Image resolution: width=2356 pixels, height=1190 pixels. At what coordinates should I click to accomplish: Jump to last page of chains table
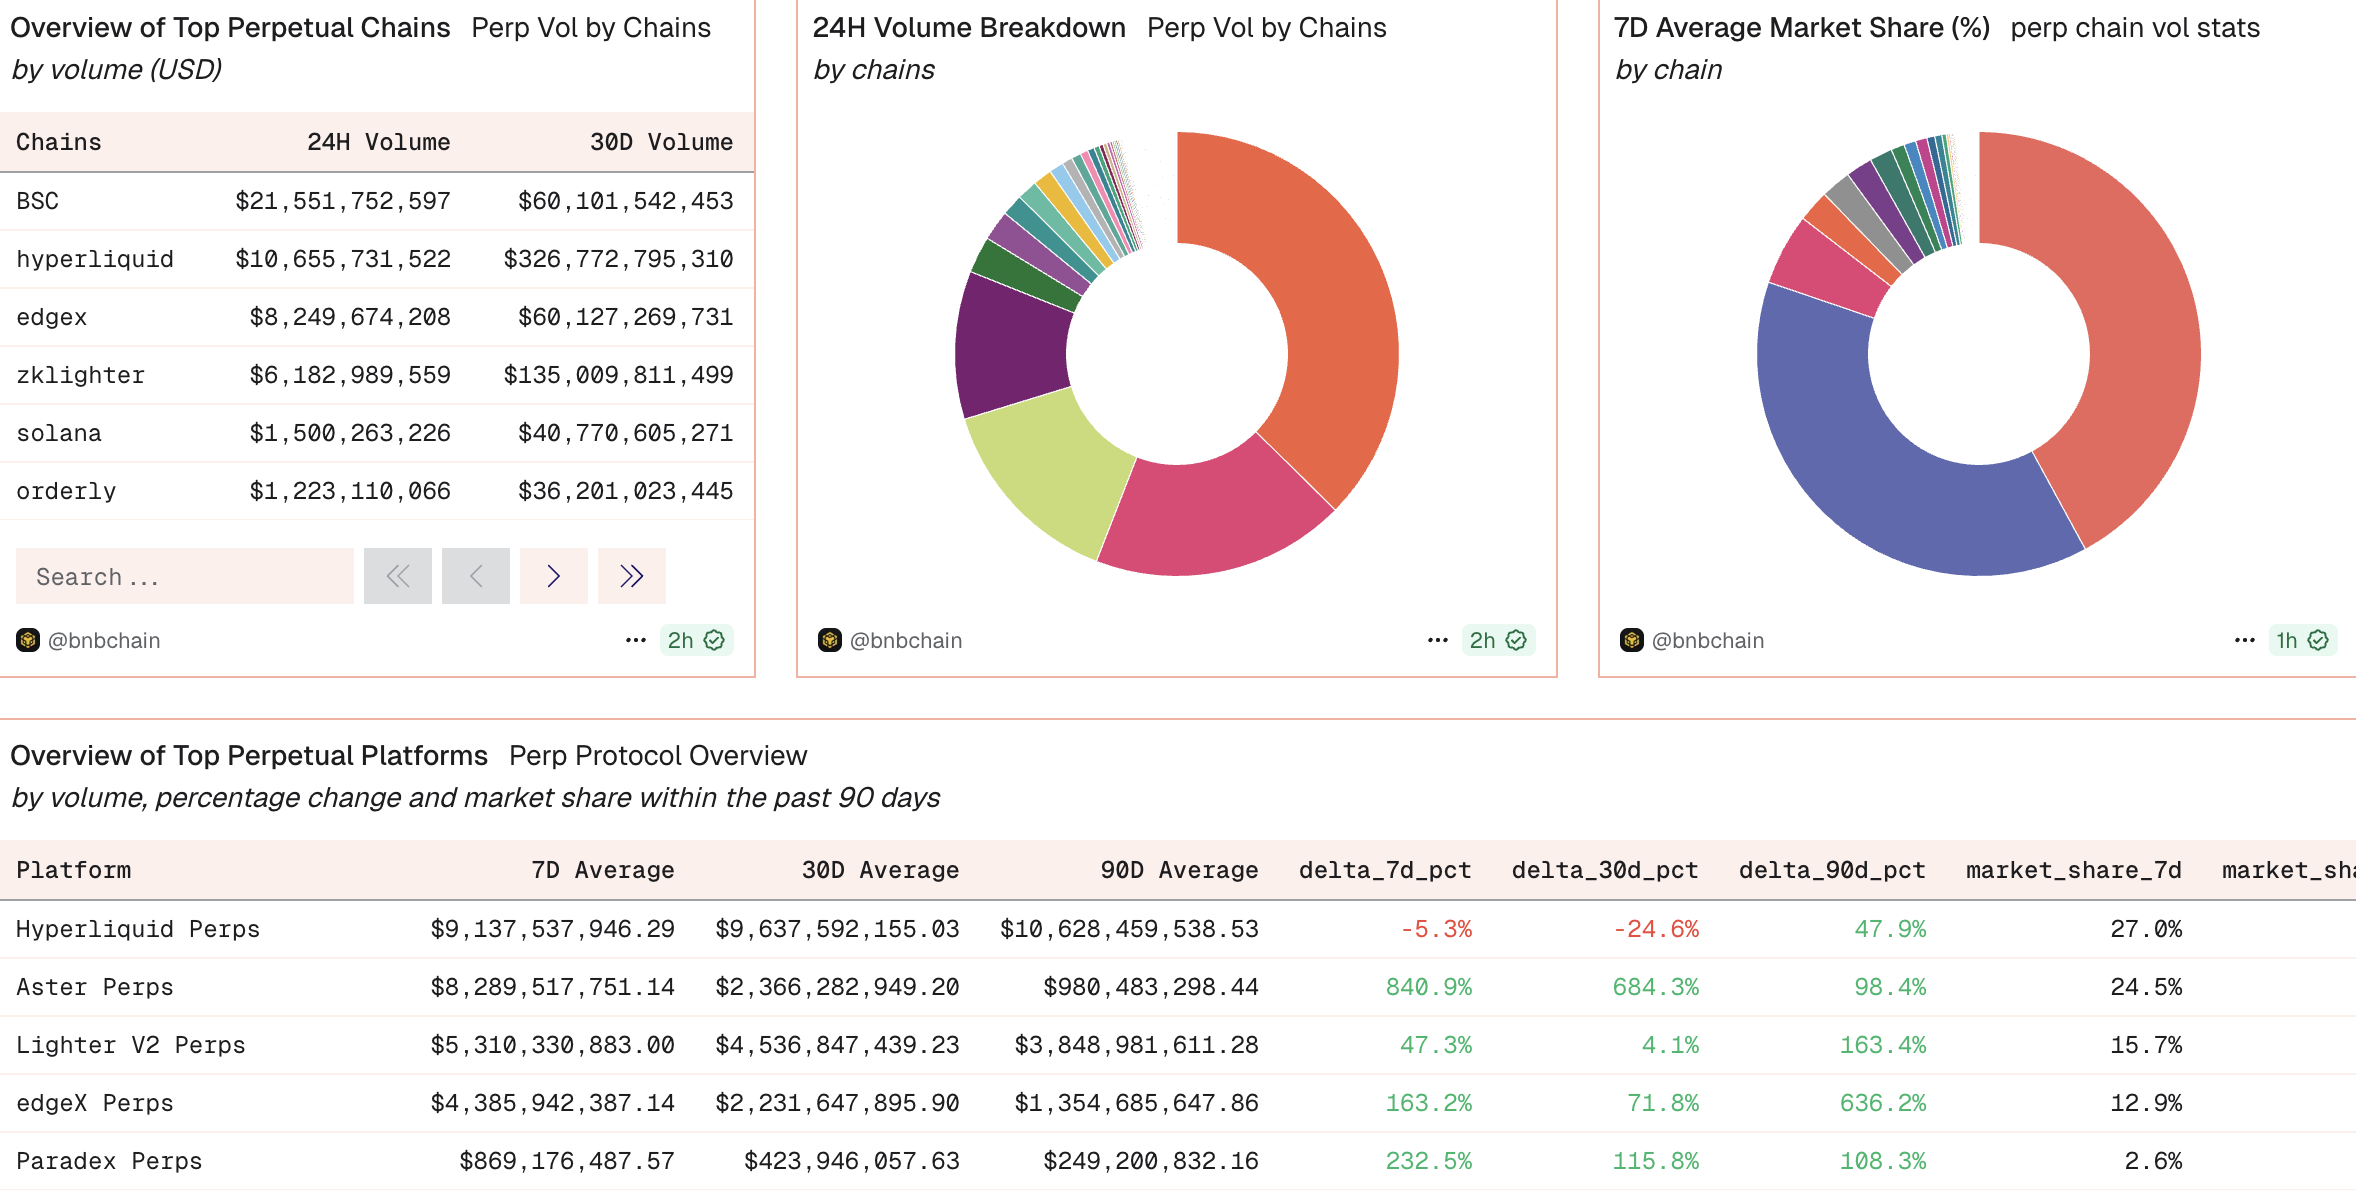click(631, 576)
